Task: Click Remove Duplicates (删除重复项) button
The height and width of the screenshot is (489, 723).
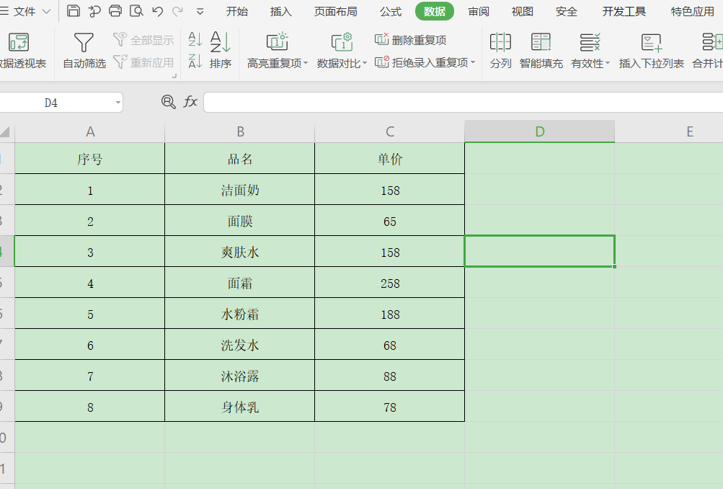Action: pyautogui.click(x=410, y=40)
